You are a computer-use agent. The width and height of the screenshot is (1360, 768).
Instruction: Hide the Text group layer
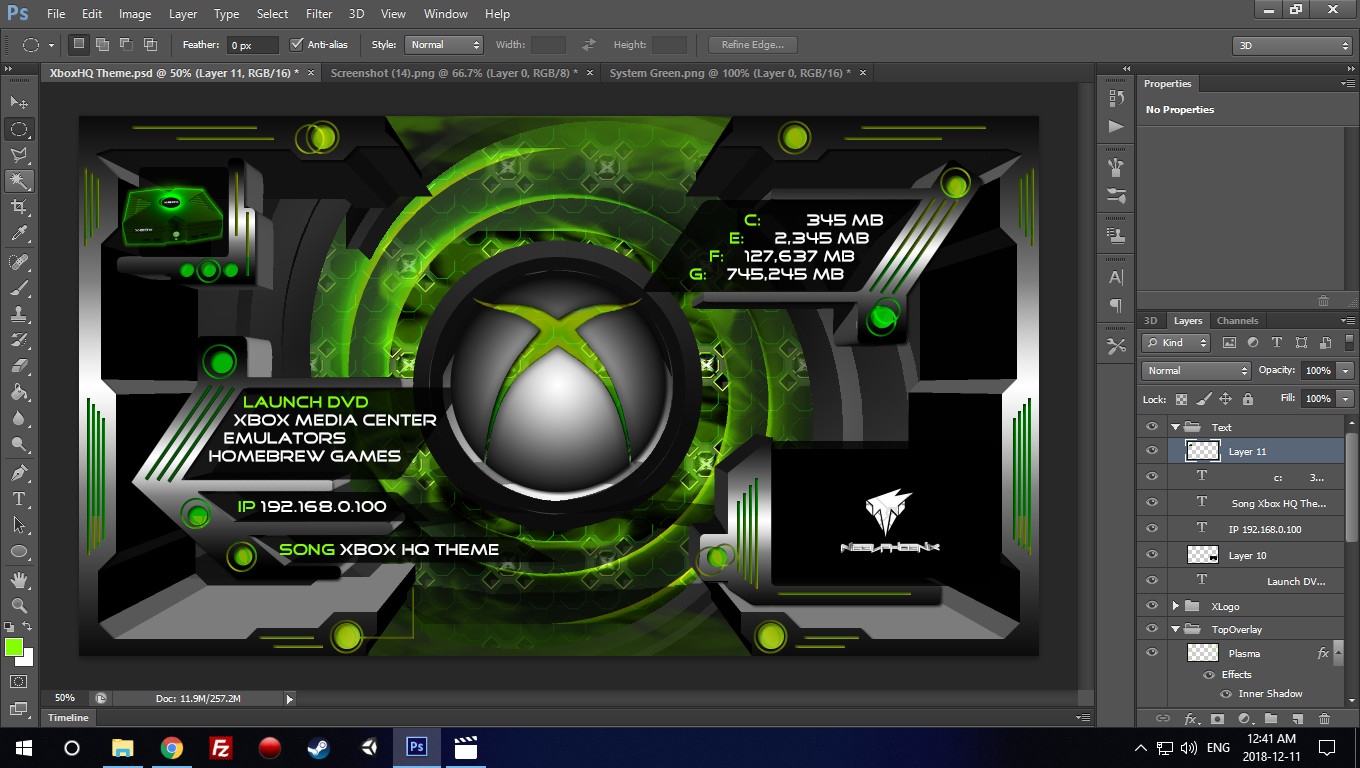point(1152,426)
